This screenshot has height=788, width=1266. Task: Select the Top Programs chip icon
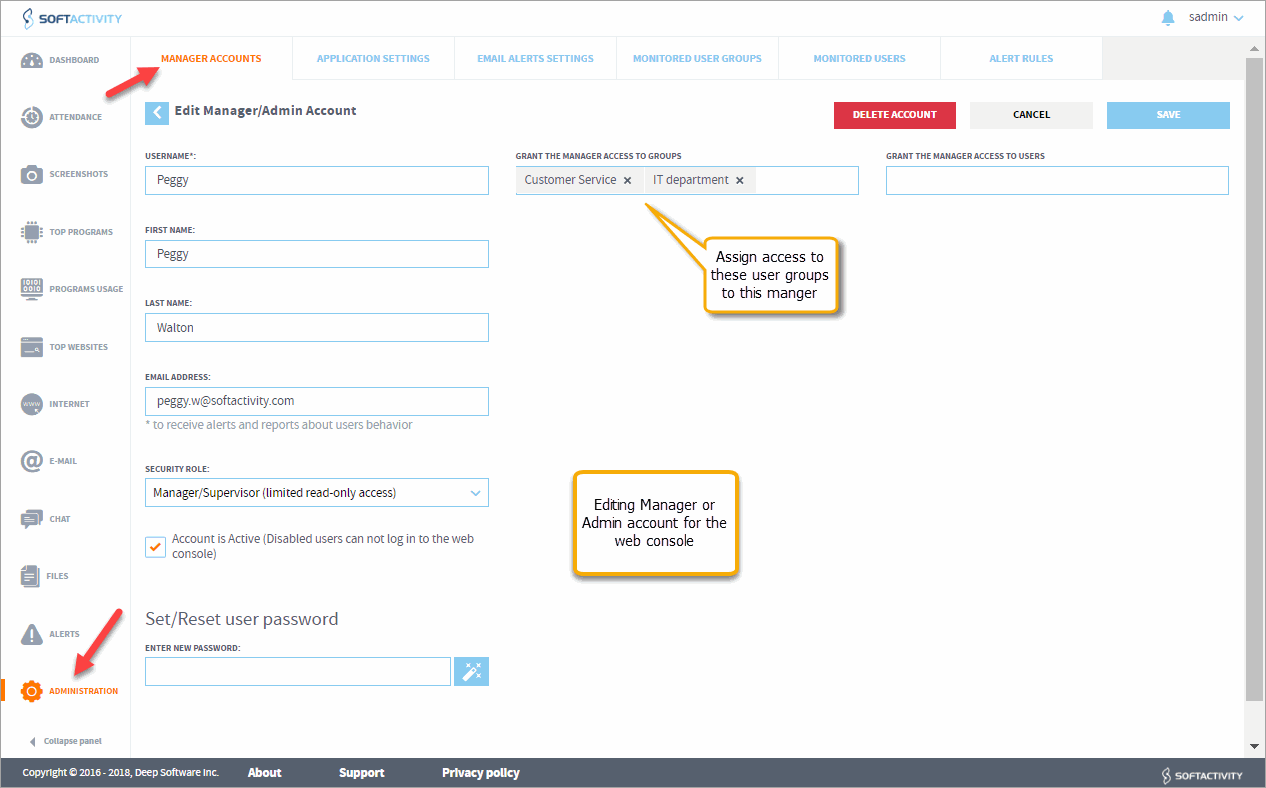click(x=32, y=232)
